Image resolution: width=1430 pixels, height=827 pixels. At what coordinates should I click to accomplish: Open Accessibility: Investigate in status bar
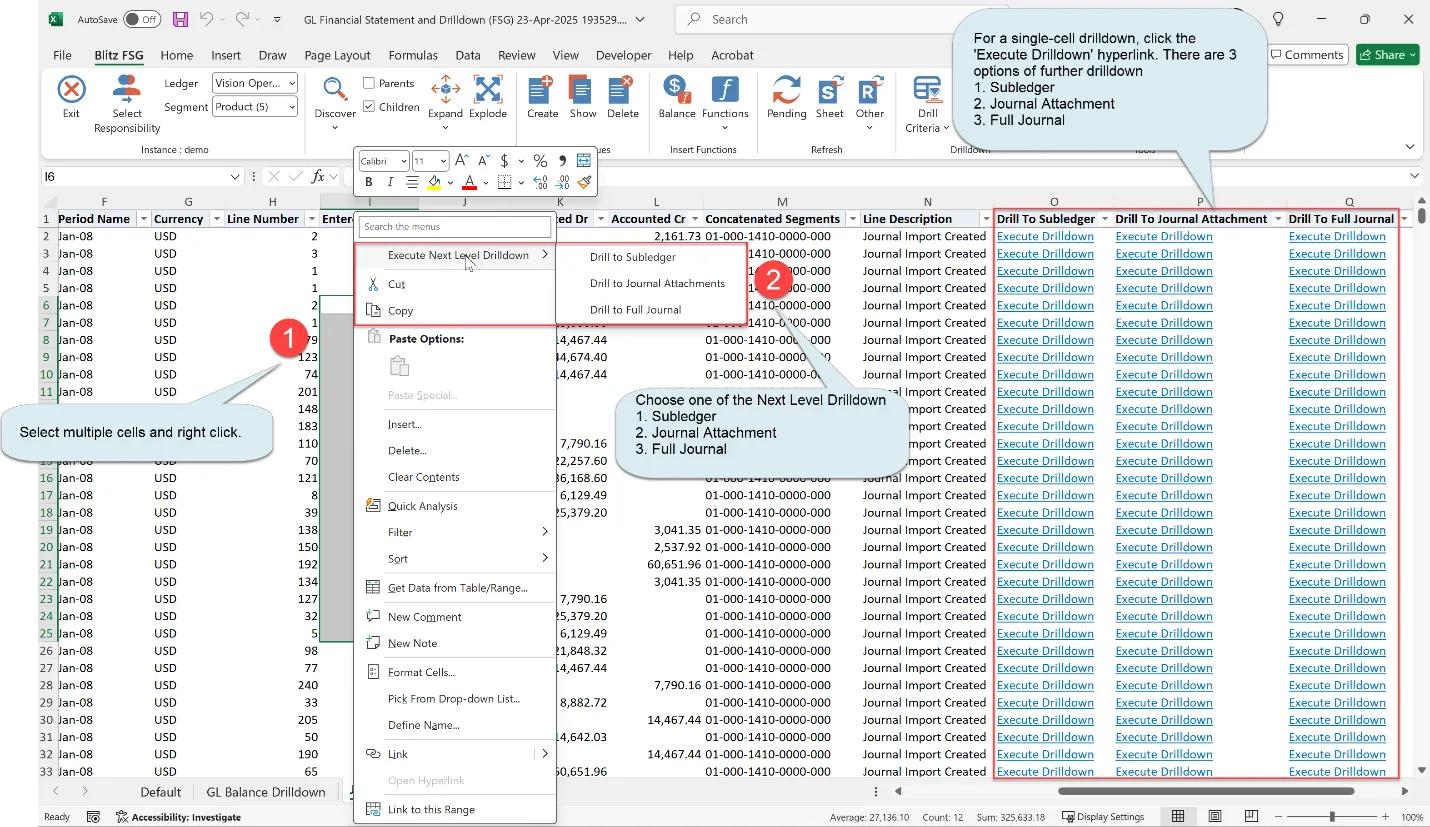179,817
